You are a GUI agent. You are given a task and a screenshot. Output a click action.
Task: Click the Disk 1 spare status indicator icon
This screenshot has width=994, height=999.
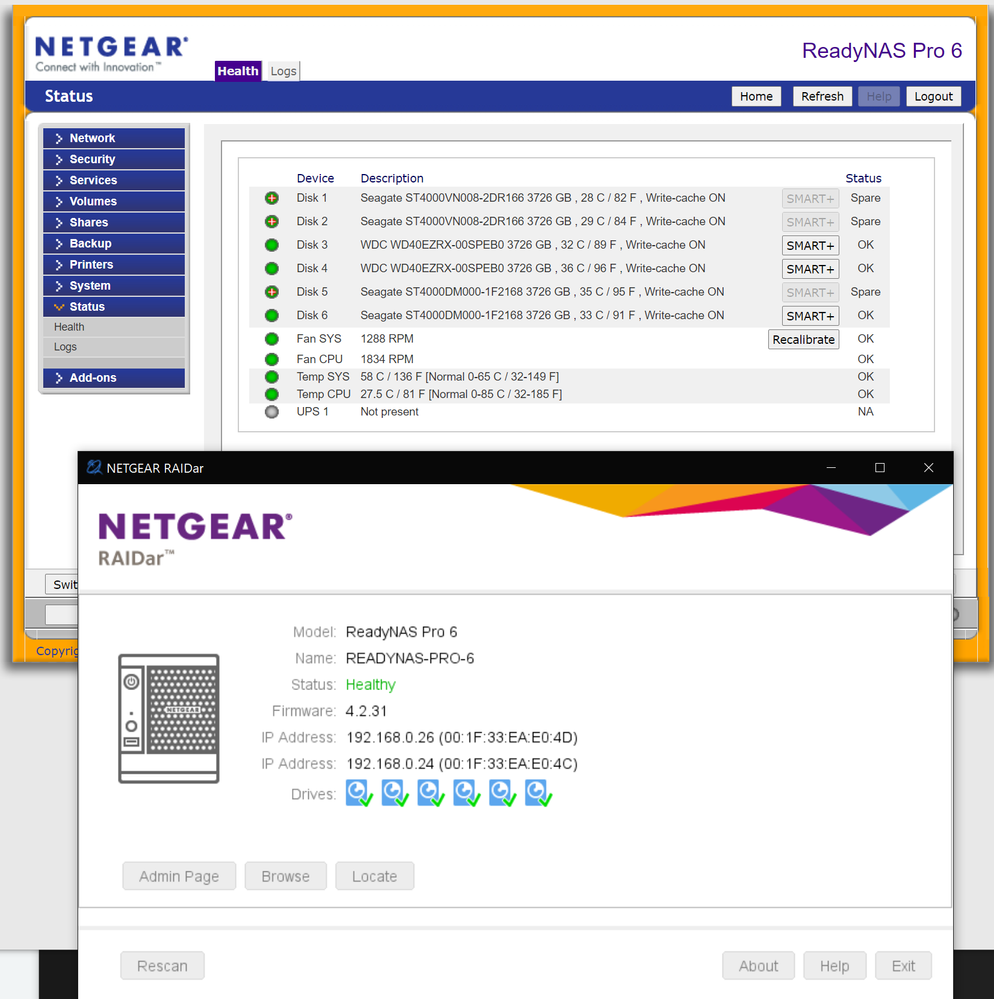271,198
